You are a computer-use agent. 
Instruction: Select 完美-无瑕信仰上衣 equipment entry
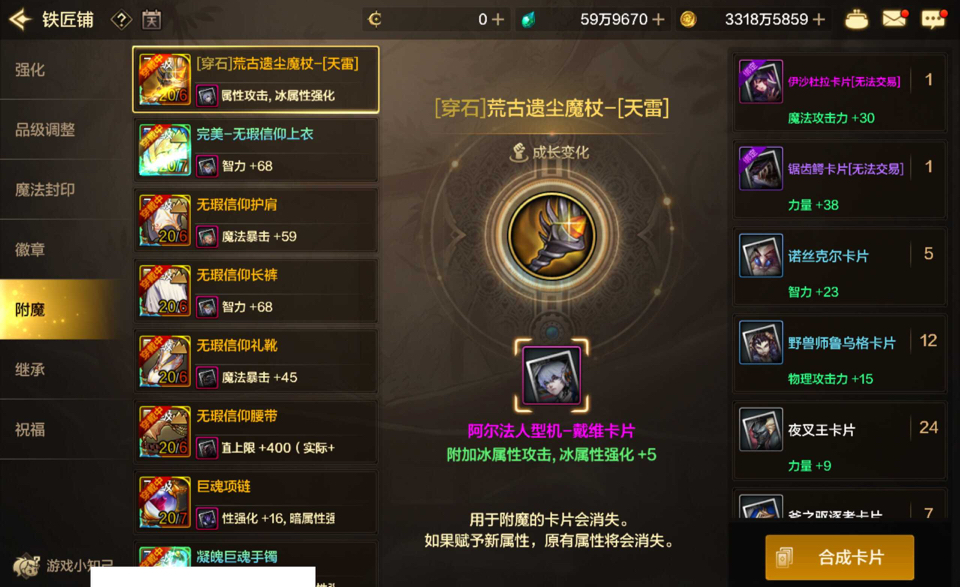click(255, 150)
